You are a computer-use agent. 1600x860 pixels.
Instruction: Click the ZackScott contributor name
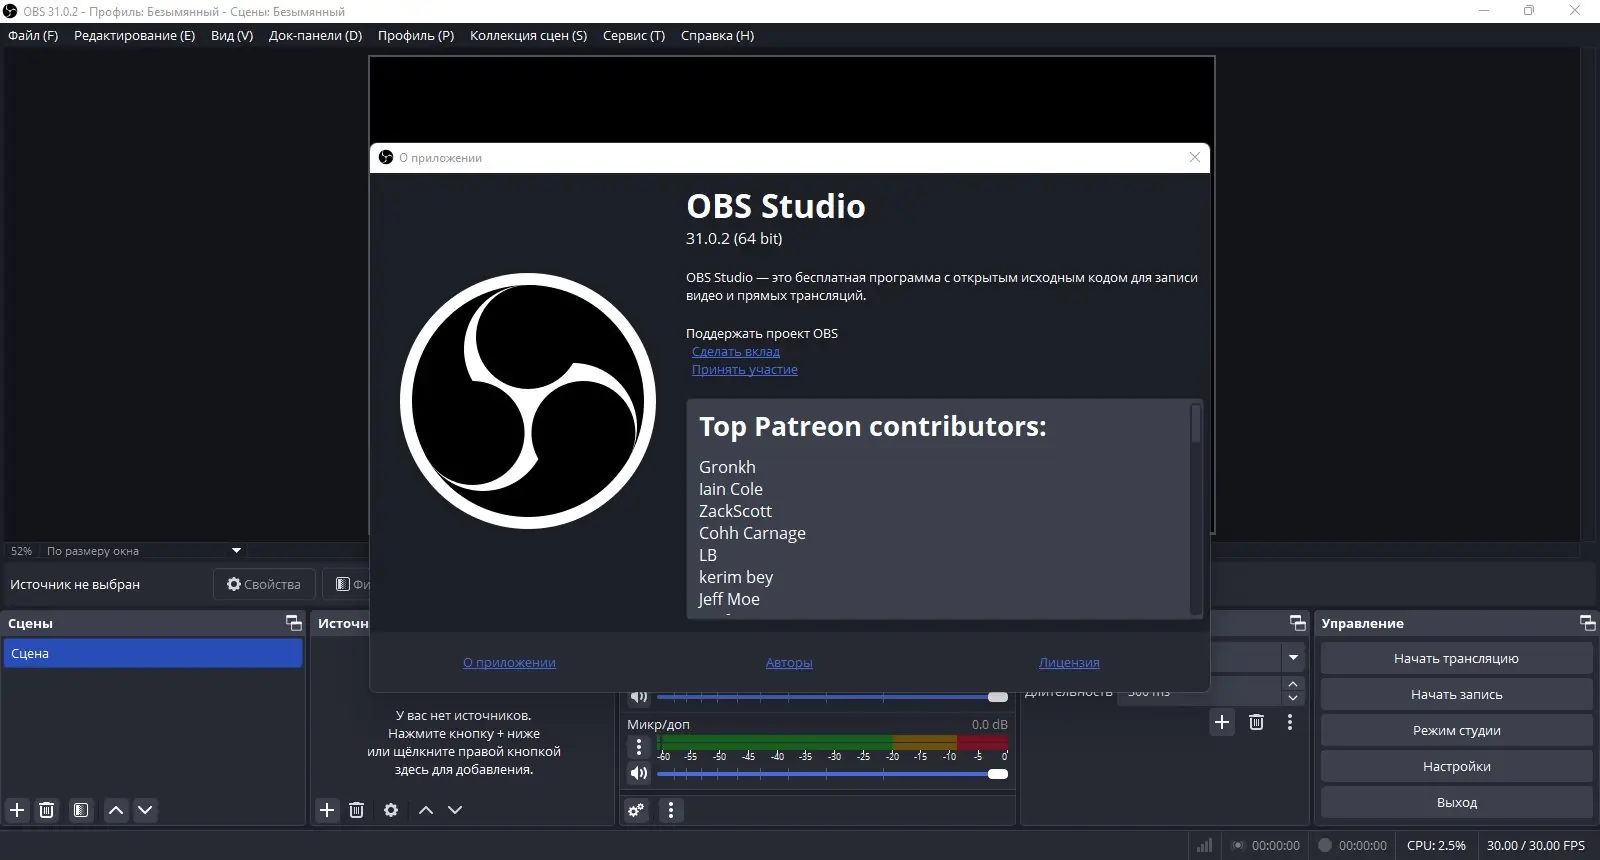click(x=735, y=511)
